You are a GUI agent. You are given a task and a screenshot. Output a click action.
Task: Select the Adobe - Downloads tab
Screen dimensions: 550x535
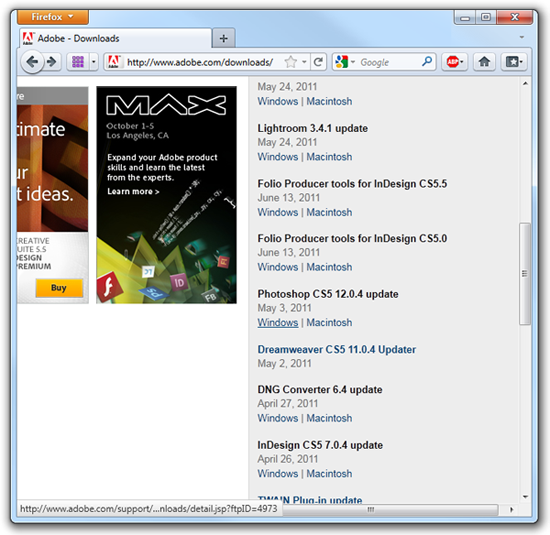click(x=116, y=38)
